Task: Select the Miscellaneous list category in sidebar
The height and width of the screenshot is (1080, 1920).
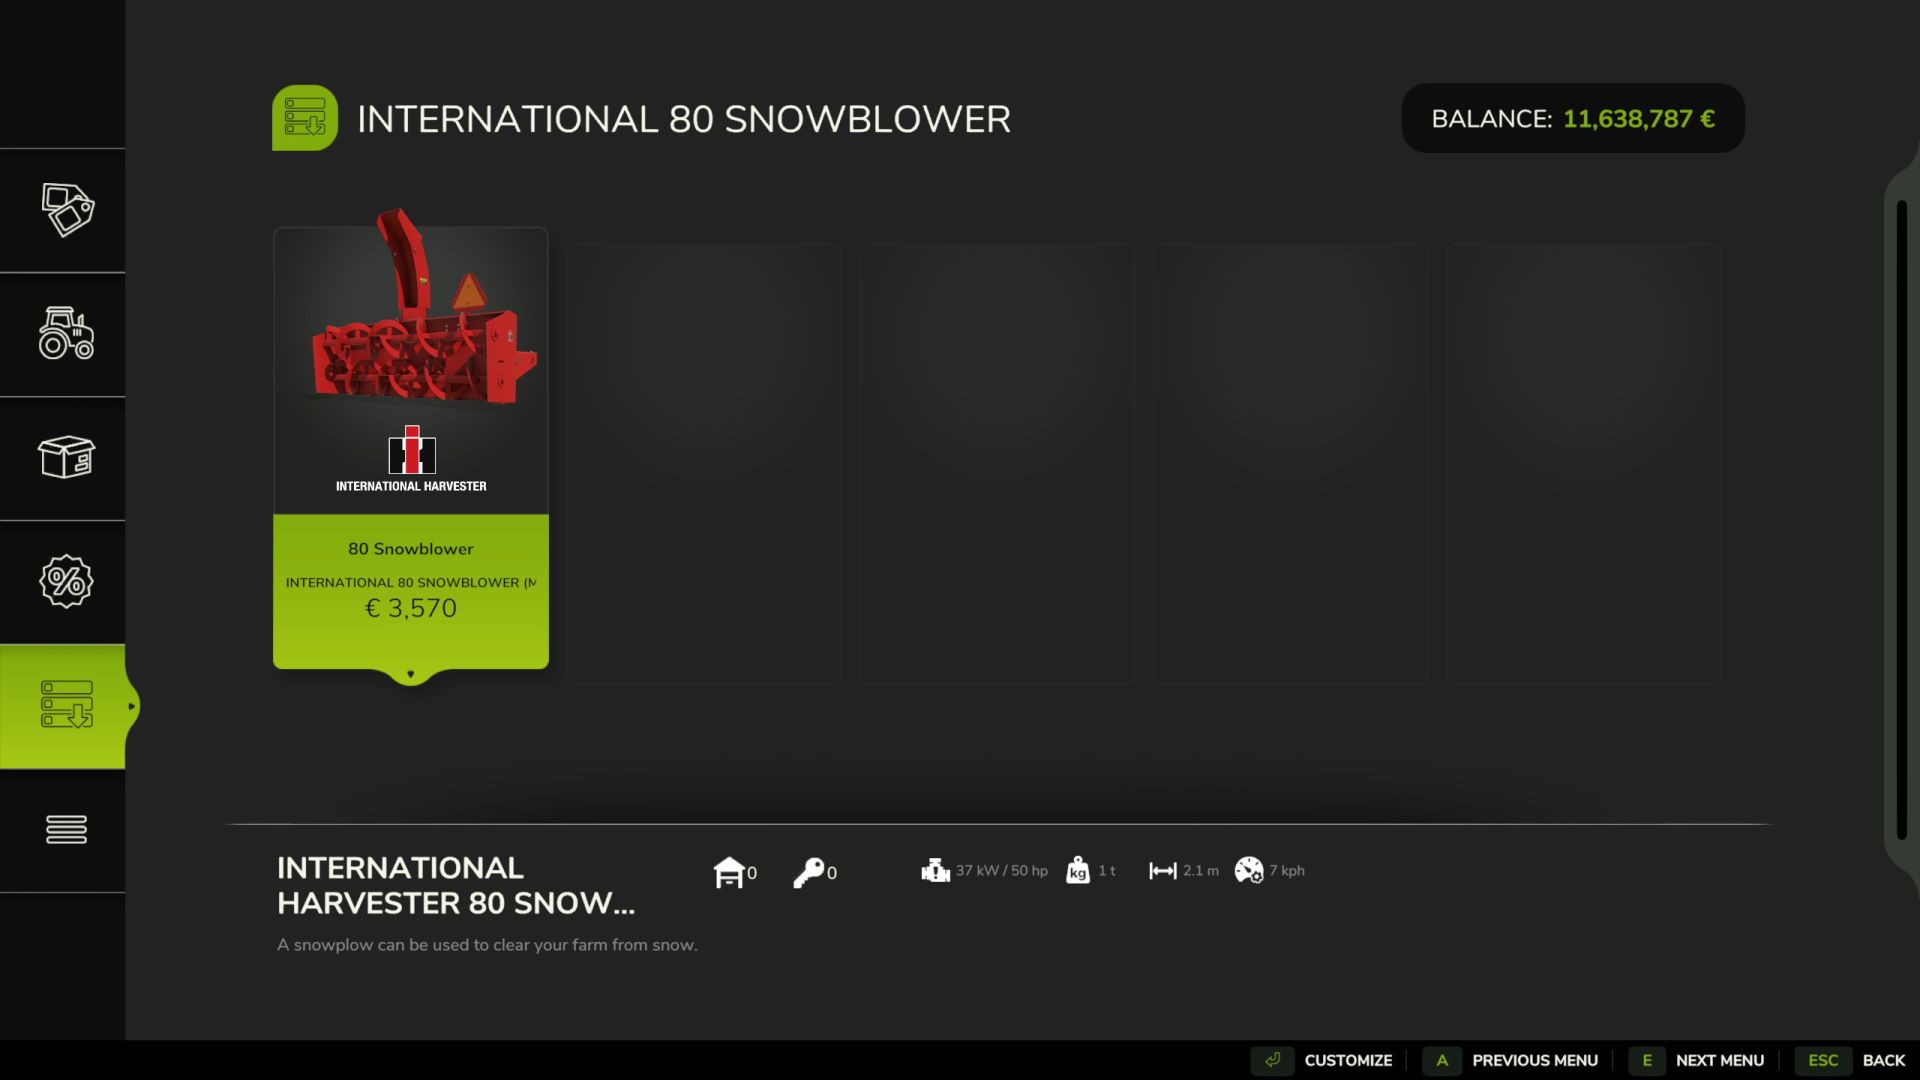Action: [x=66, y=829]
